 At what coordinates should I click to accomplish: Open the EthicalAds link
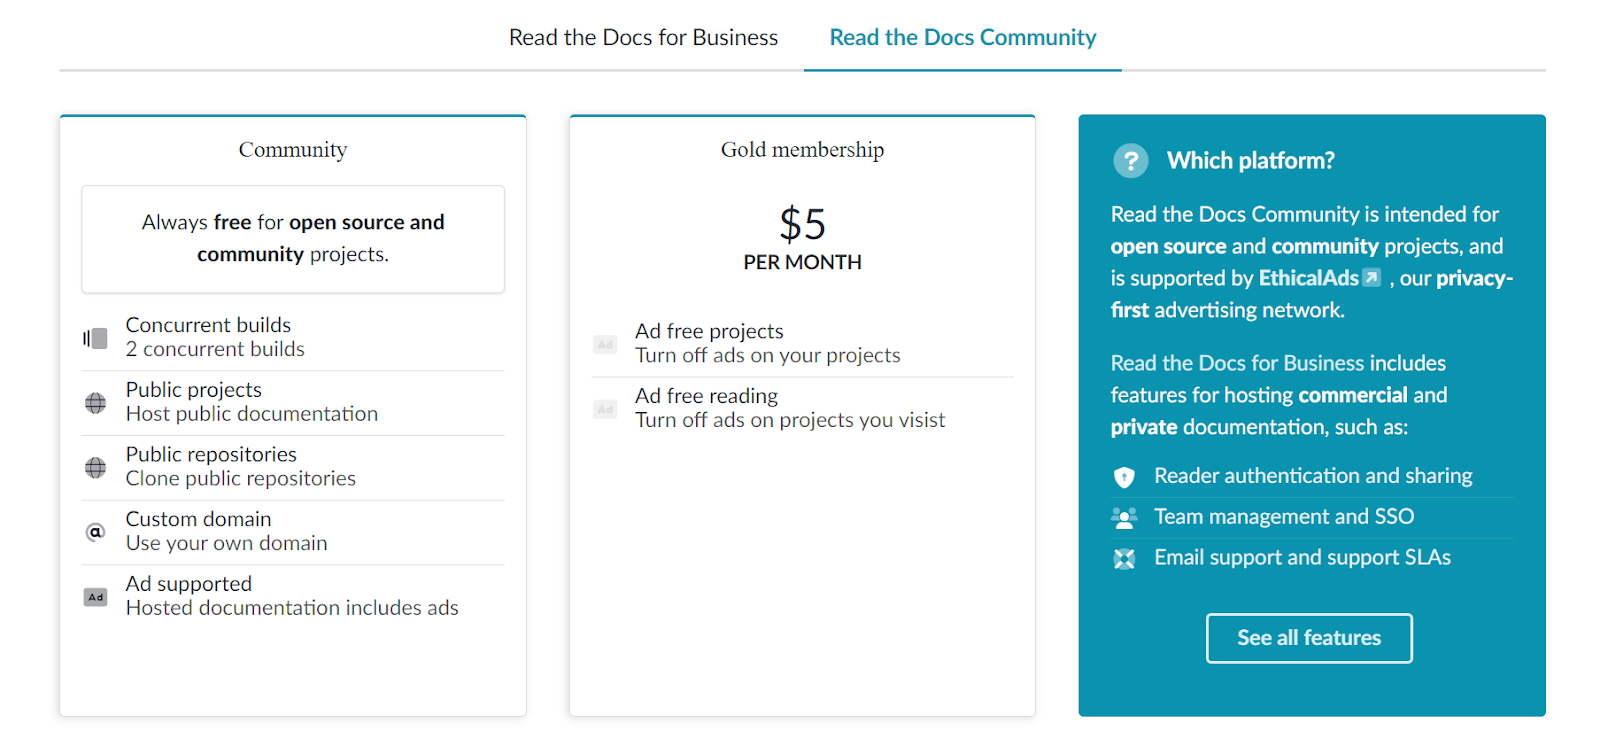(x=1308, y=278)
